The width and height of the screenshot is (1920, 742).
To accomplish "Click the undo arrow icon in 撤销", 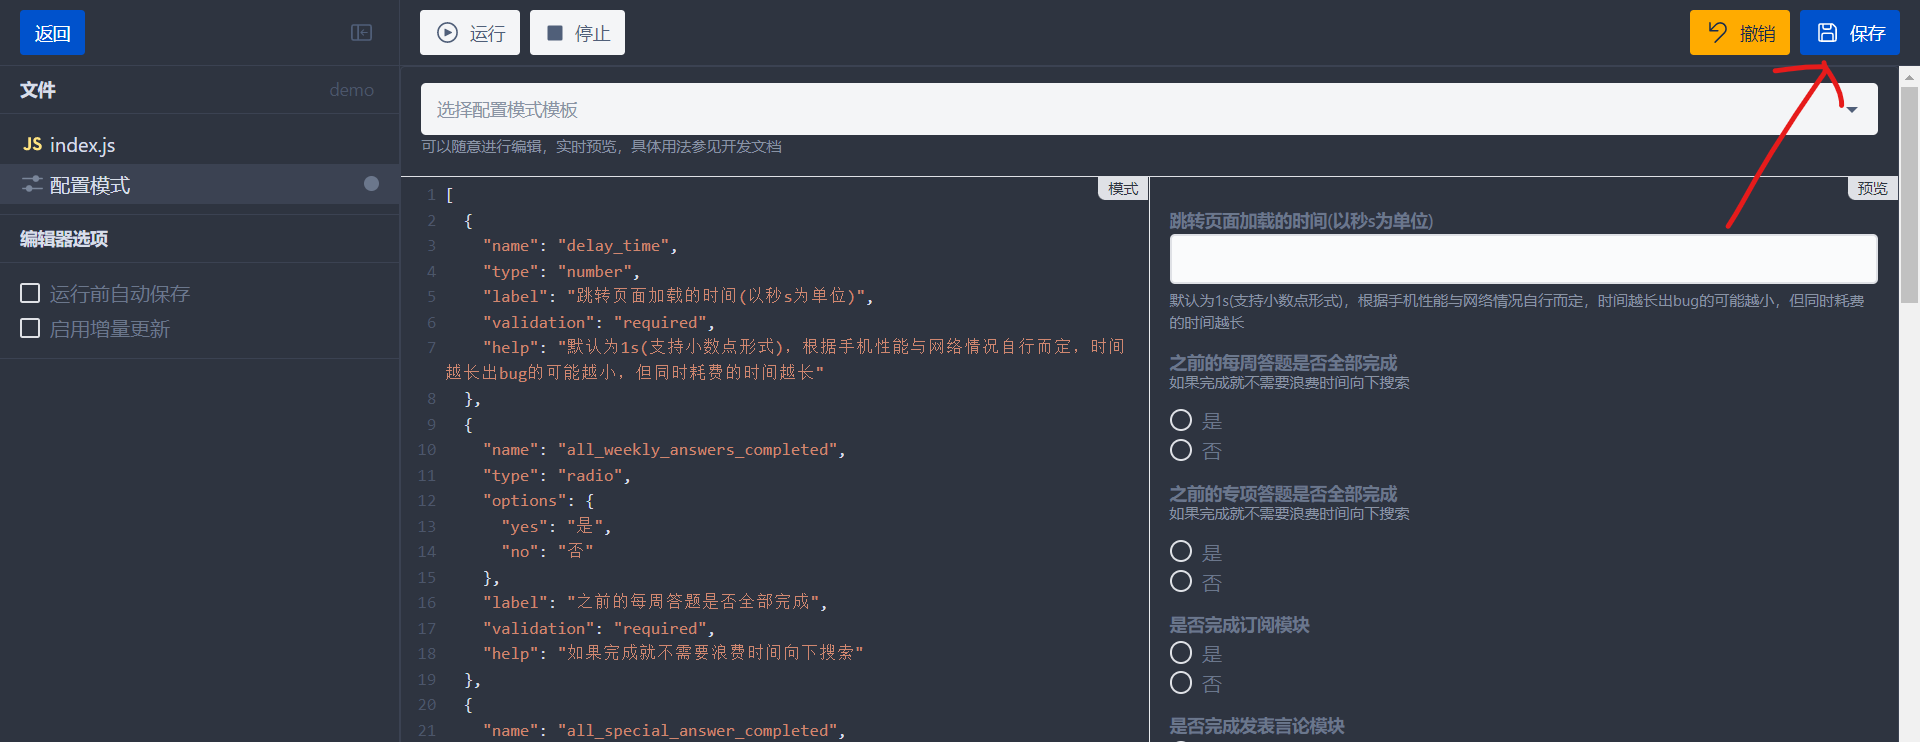I will (1717, 32).
